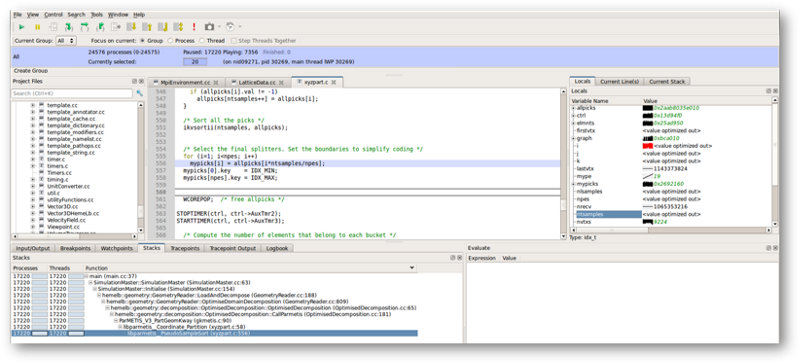The width and height of the screenshot is (800, 364).
Task: Expand the graph variable
Action: 573,138
